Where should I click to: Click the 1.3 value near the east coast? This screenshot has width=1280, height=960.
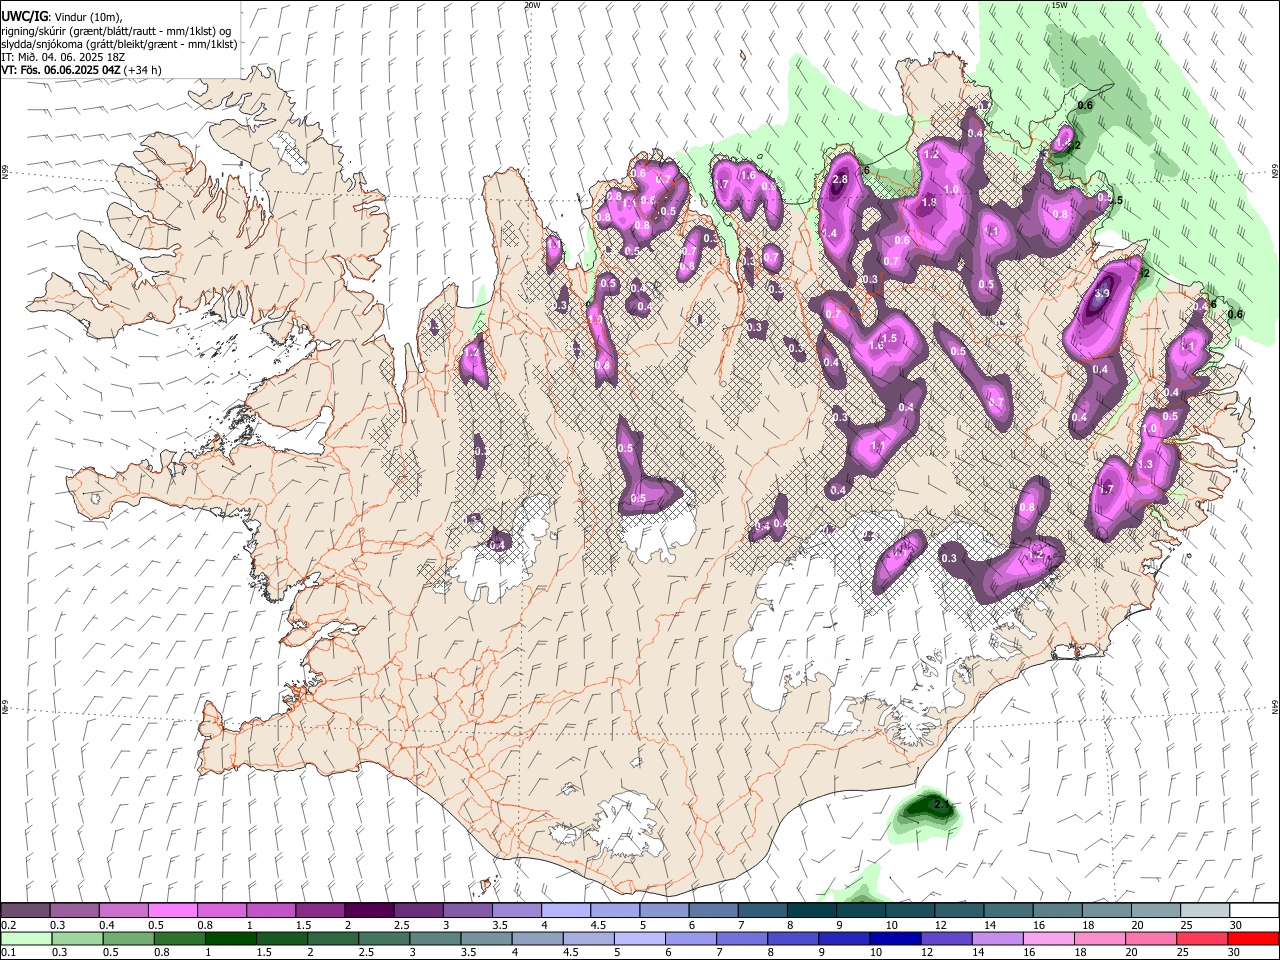[x=1146, y=464]
